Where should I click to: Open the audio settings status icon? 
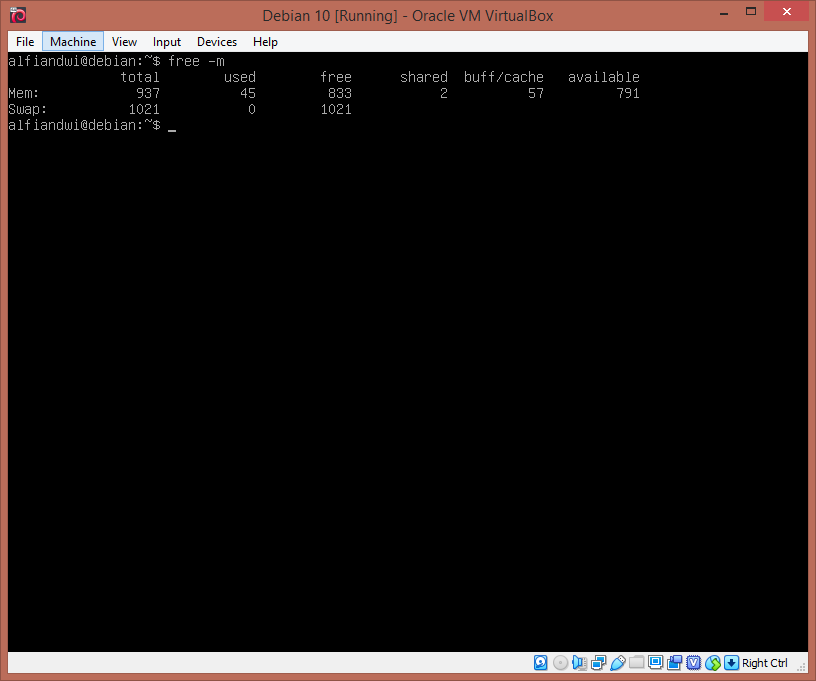[579, 662]
